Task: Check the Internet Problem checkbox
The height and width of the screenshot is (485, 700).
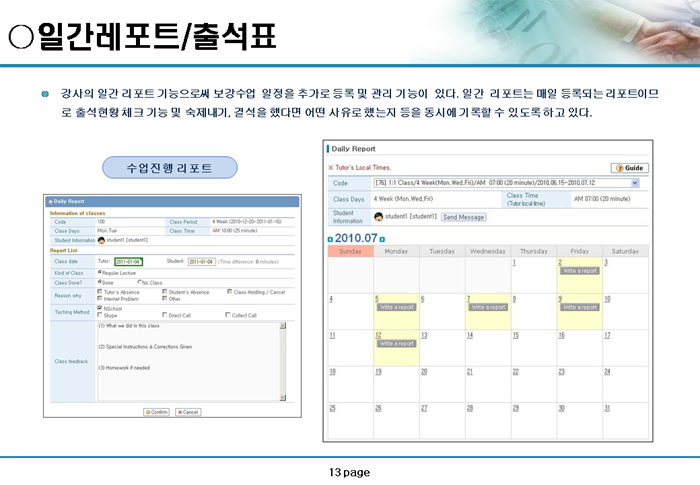Action: [100, 298]
